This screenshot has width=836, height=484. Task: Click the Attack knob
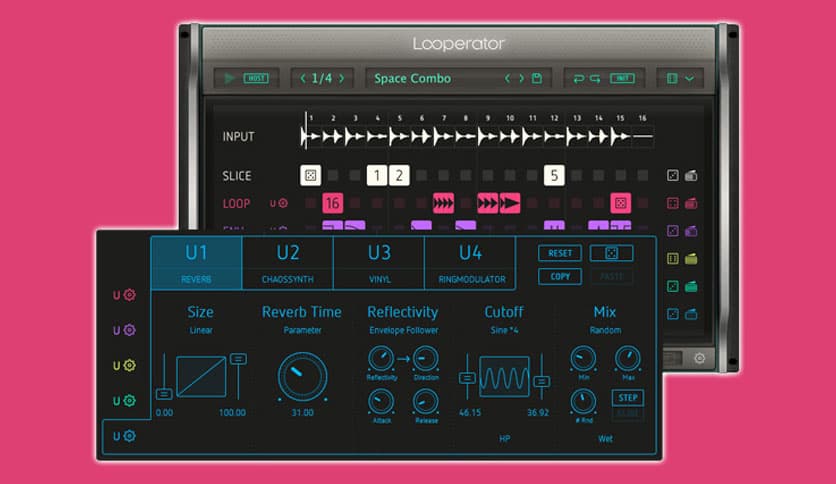(381, 402)
